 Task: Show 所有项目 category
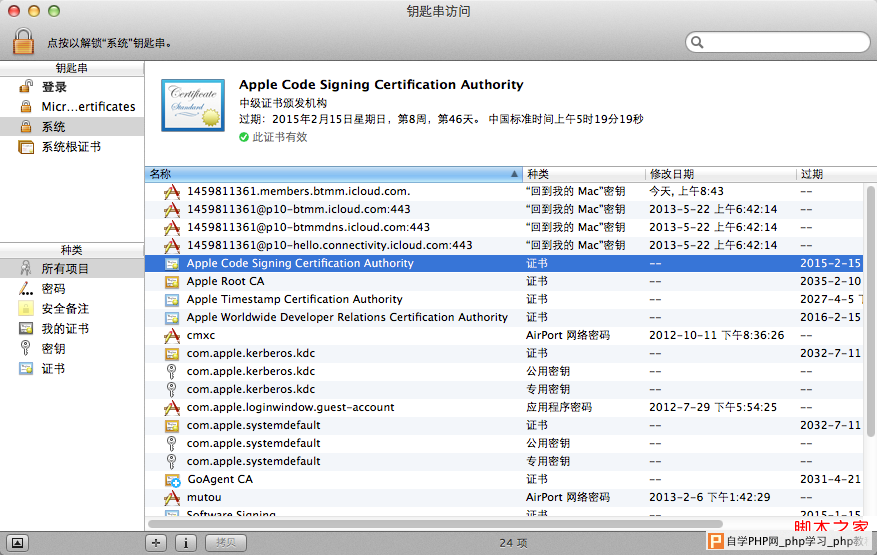[72, 269]
